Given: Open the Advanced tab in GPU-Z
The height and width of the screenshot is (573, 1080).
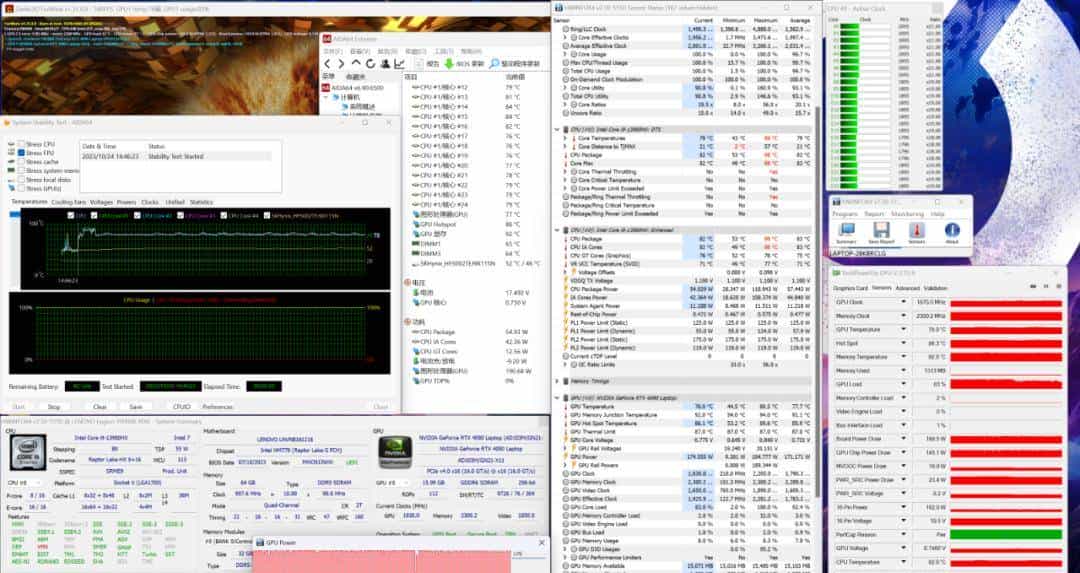Looking at the screenshot, I should click(906, 288).
